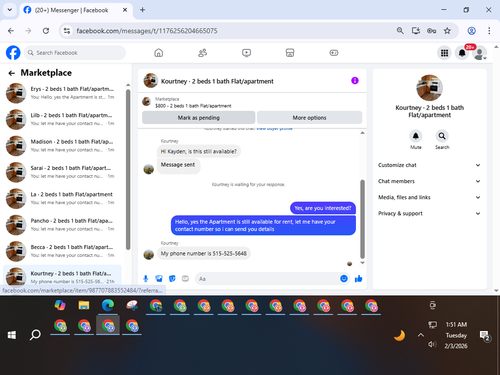Click the address bar URL
Viewport: 500px width, 375px height.
pos(147,31)
